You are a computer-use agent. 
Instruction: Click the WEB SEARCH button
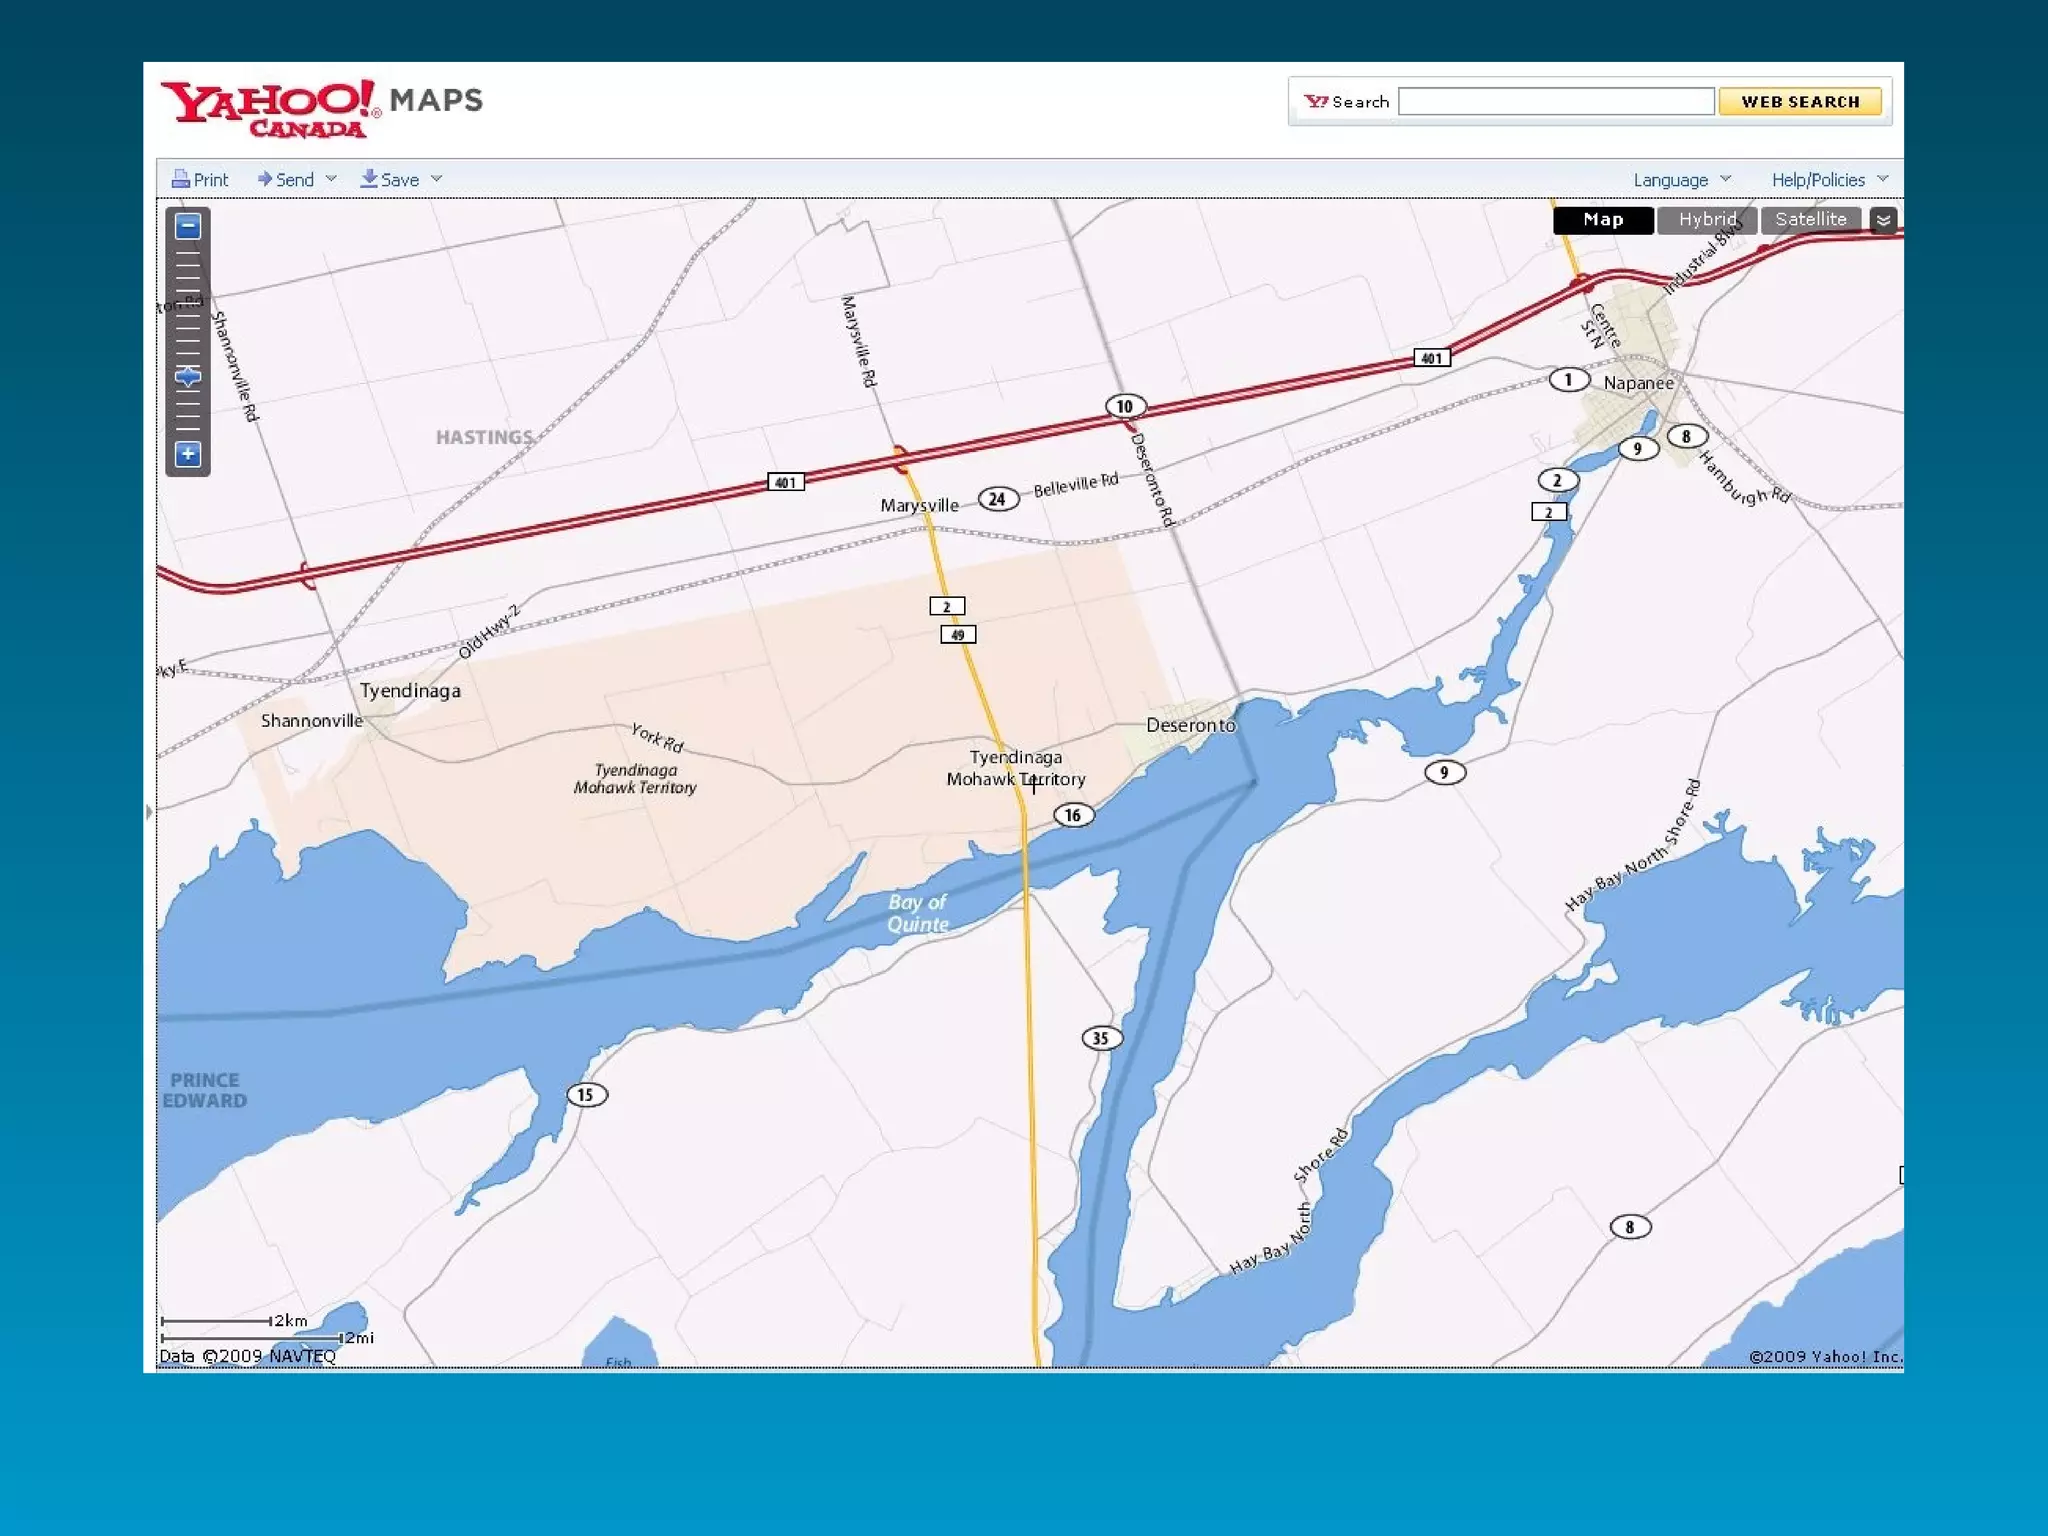1799,102
